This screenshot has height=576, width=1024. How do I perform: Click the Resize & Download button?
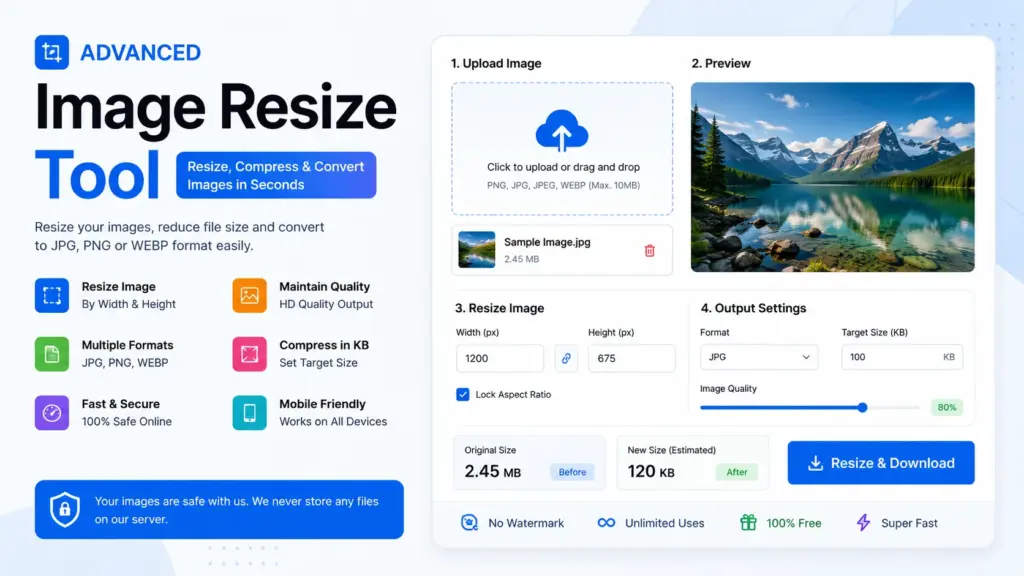tap(881, 463)
